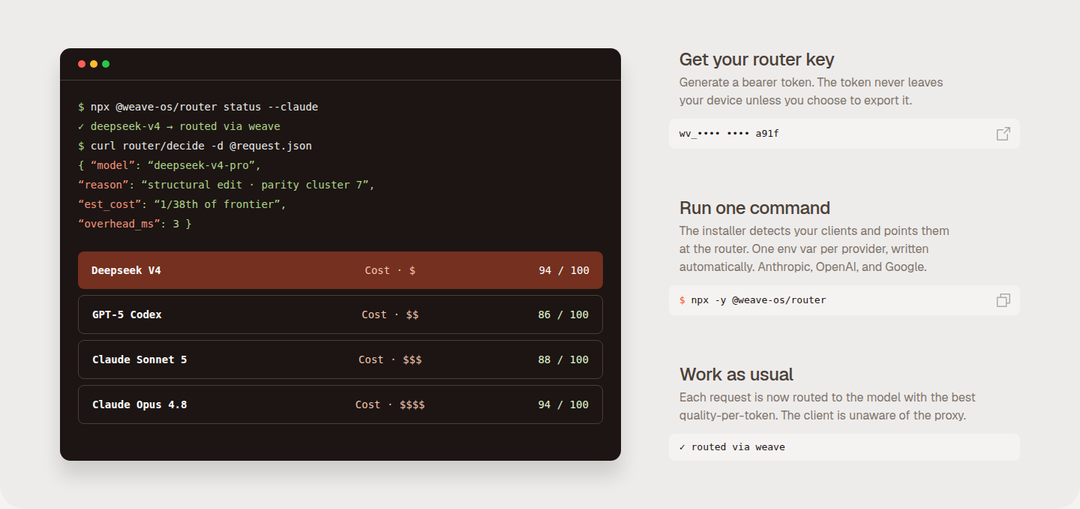Click the "overhead_ms": 3 line
1080x509 pixels.
(x=134, y=224)
